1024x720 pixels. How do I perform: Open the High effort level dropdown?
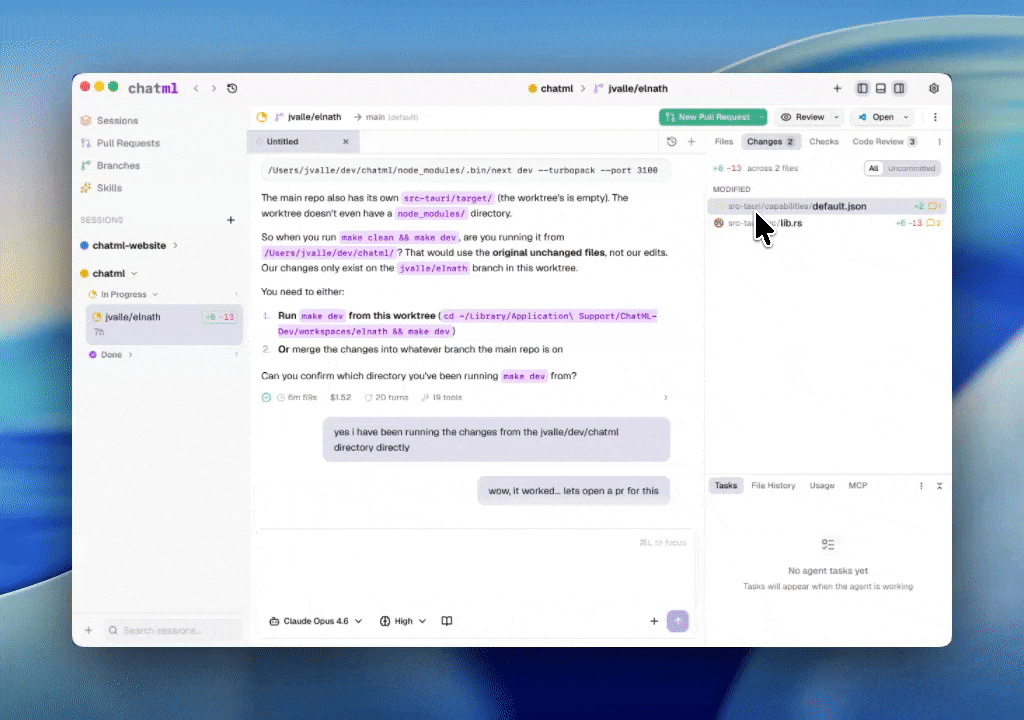(403, 621)
